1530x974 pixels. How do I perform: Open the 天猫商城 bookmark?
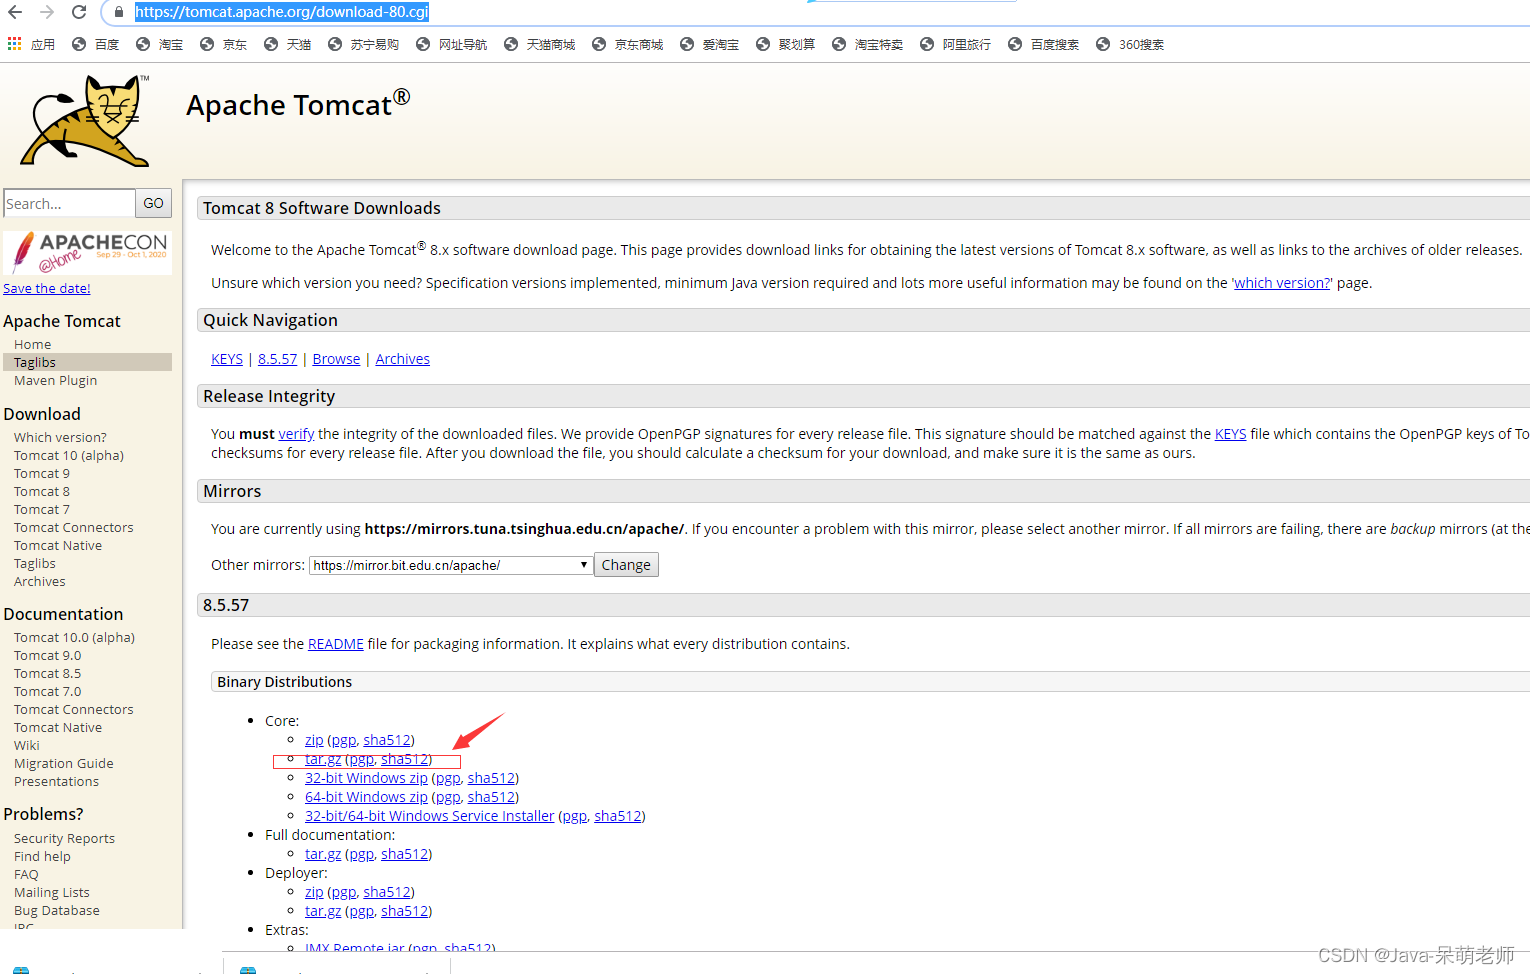coord(540,44)
